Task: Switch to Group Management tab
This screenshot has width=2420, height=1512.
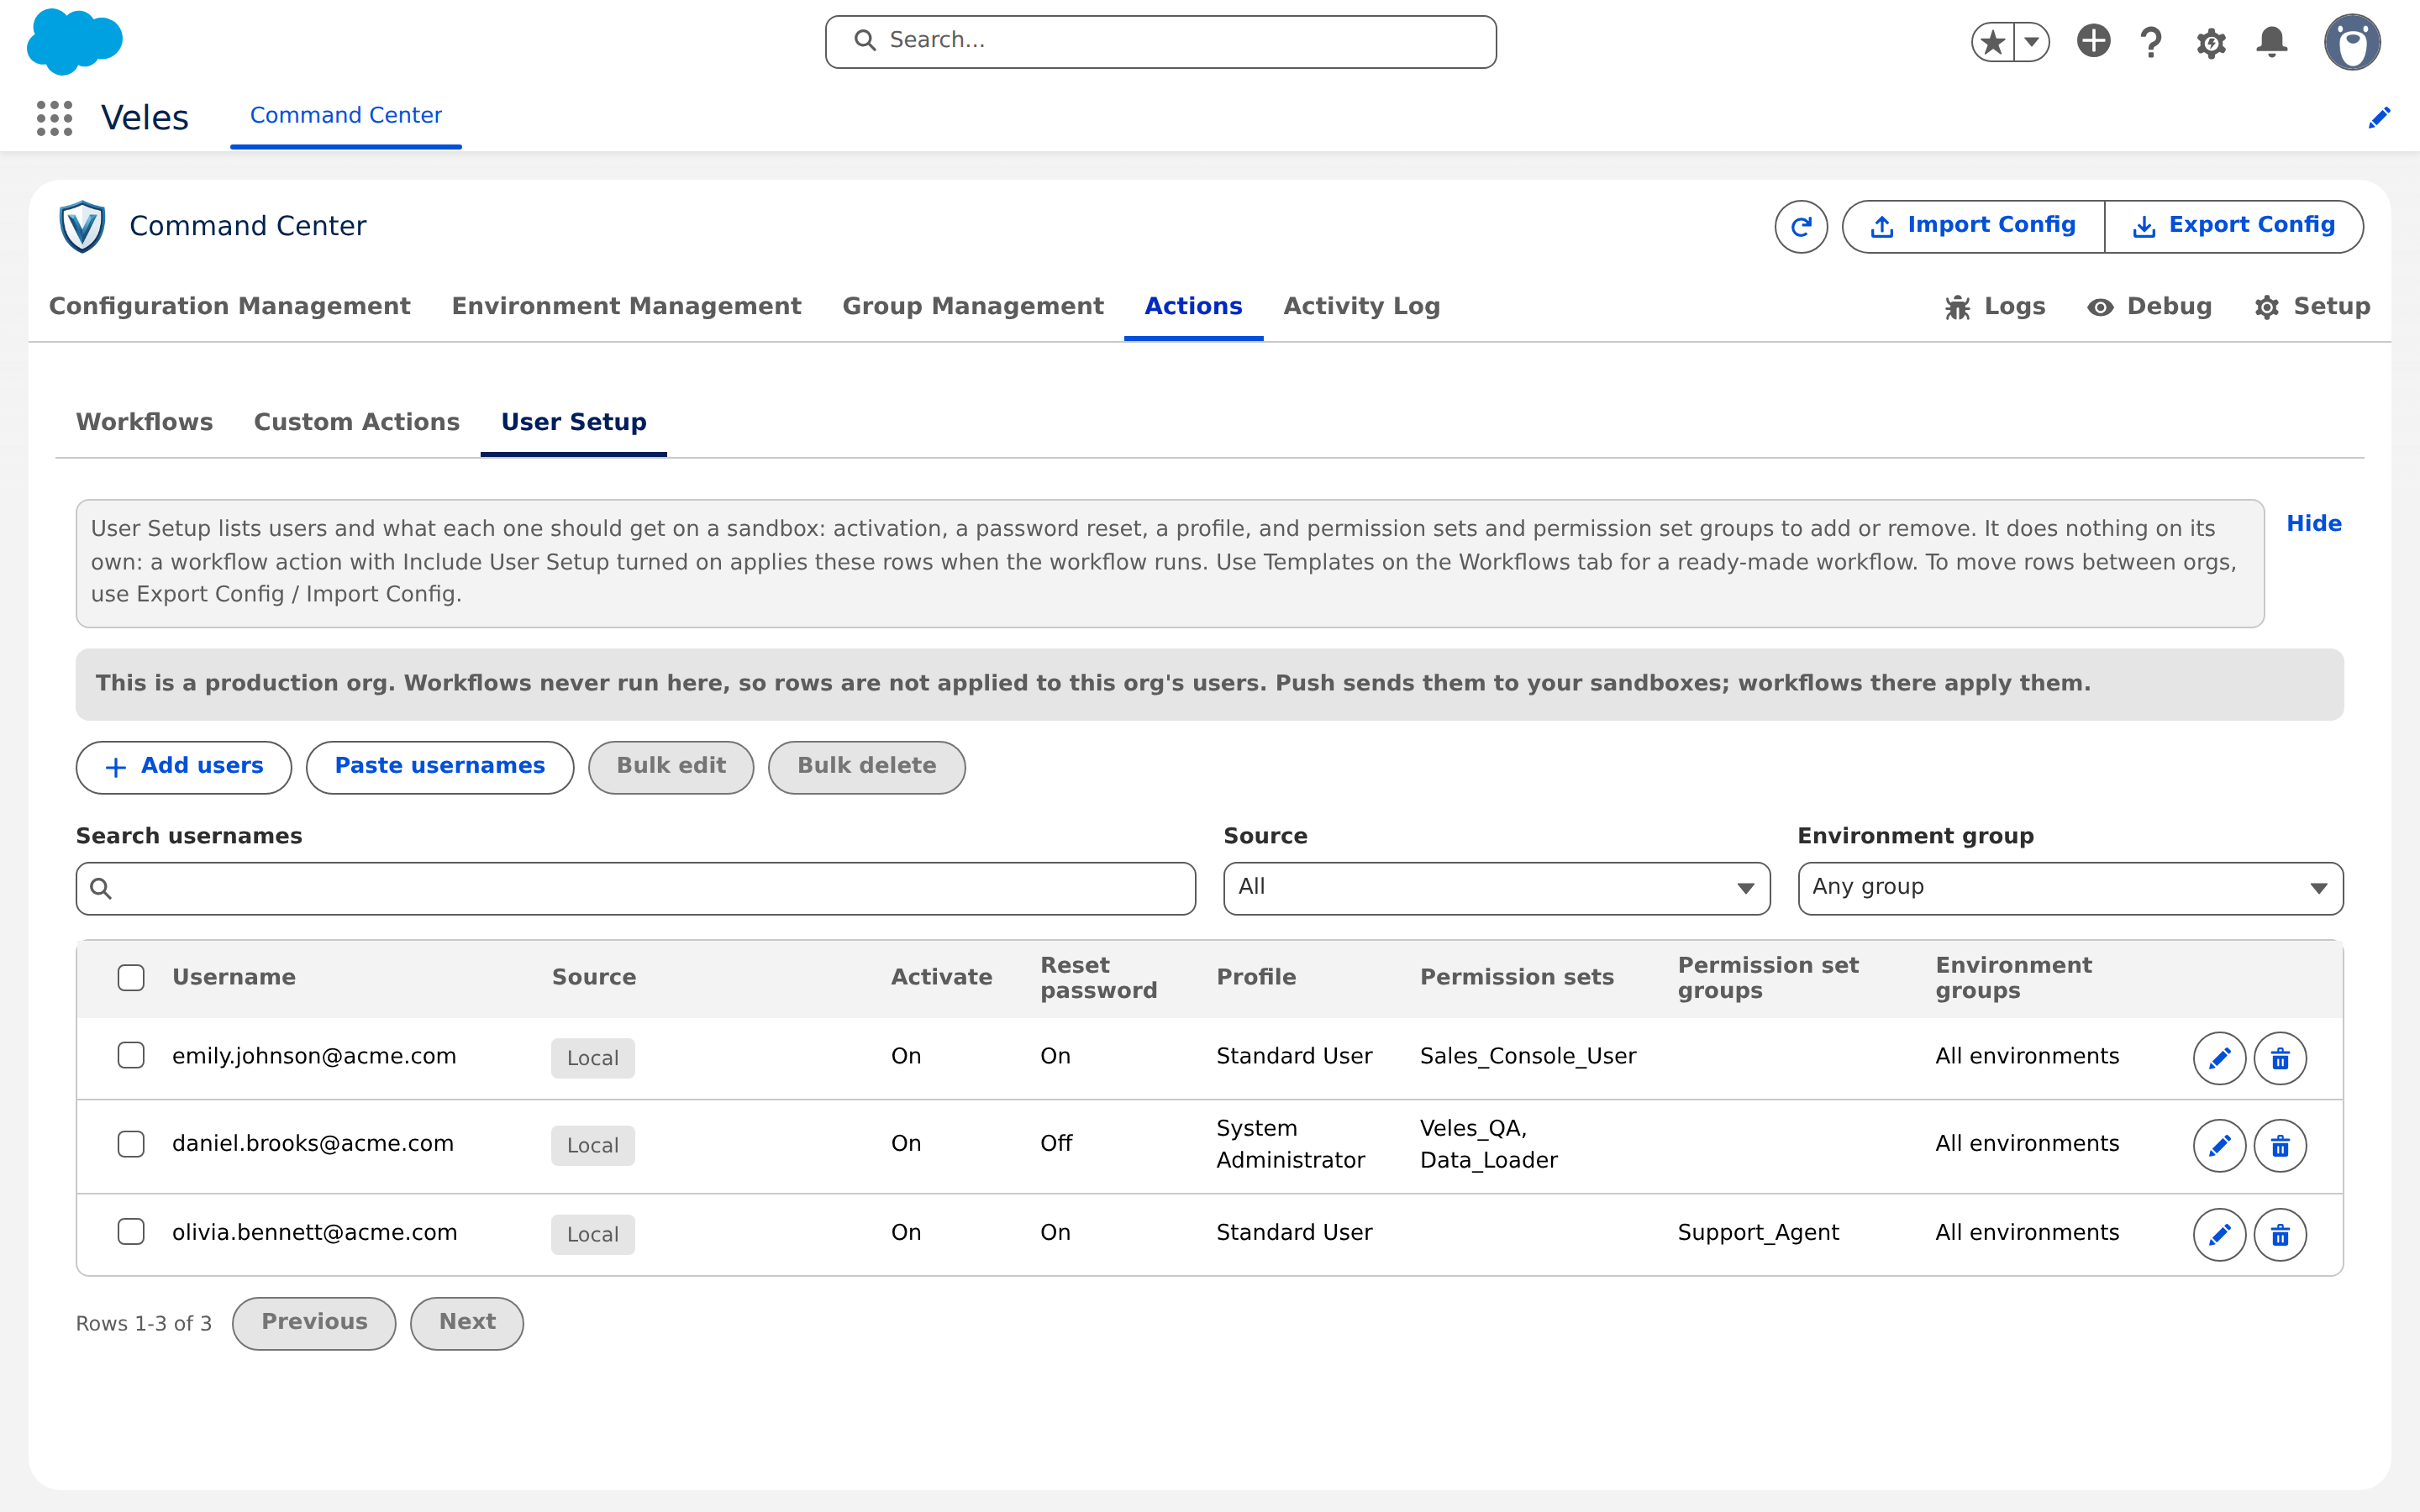Action: pyautogui.click(x=973, y=306)
